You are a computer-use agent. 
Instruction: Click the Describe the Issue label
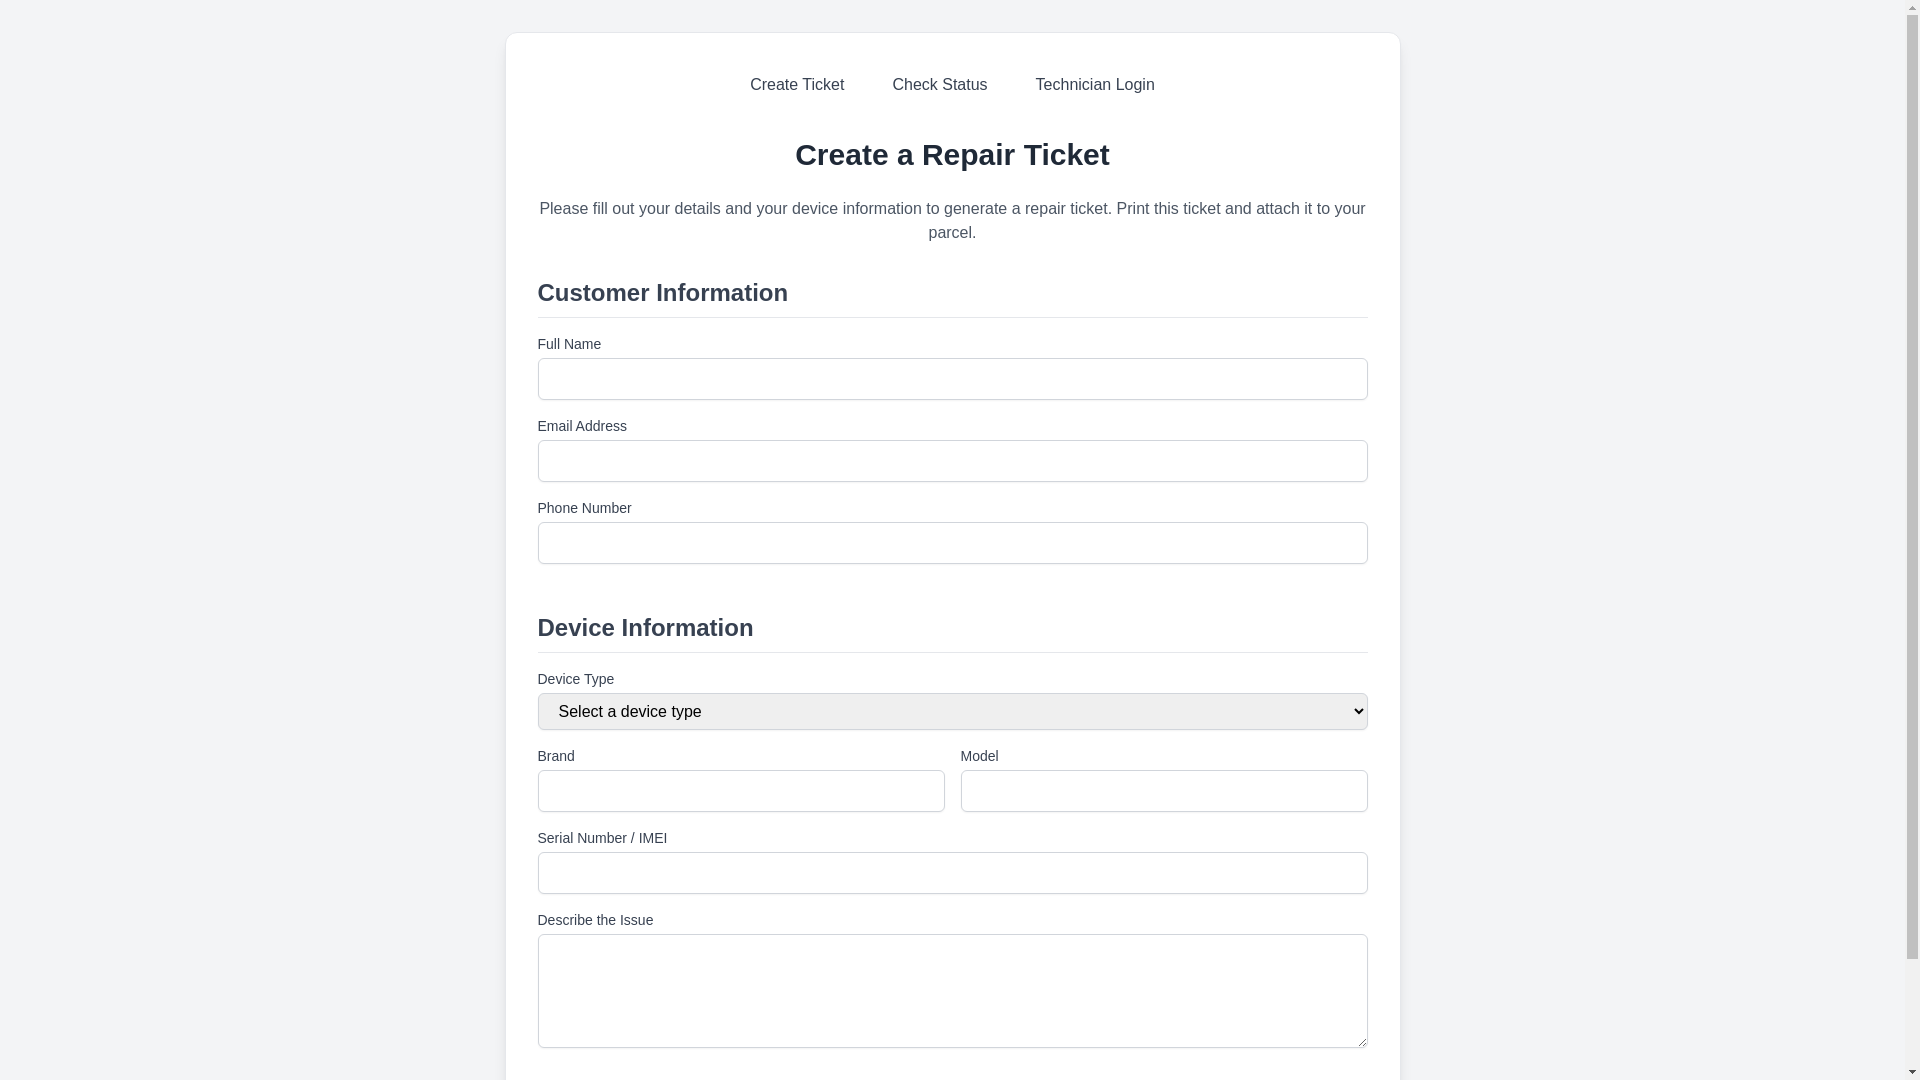[595, 920]
